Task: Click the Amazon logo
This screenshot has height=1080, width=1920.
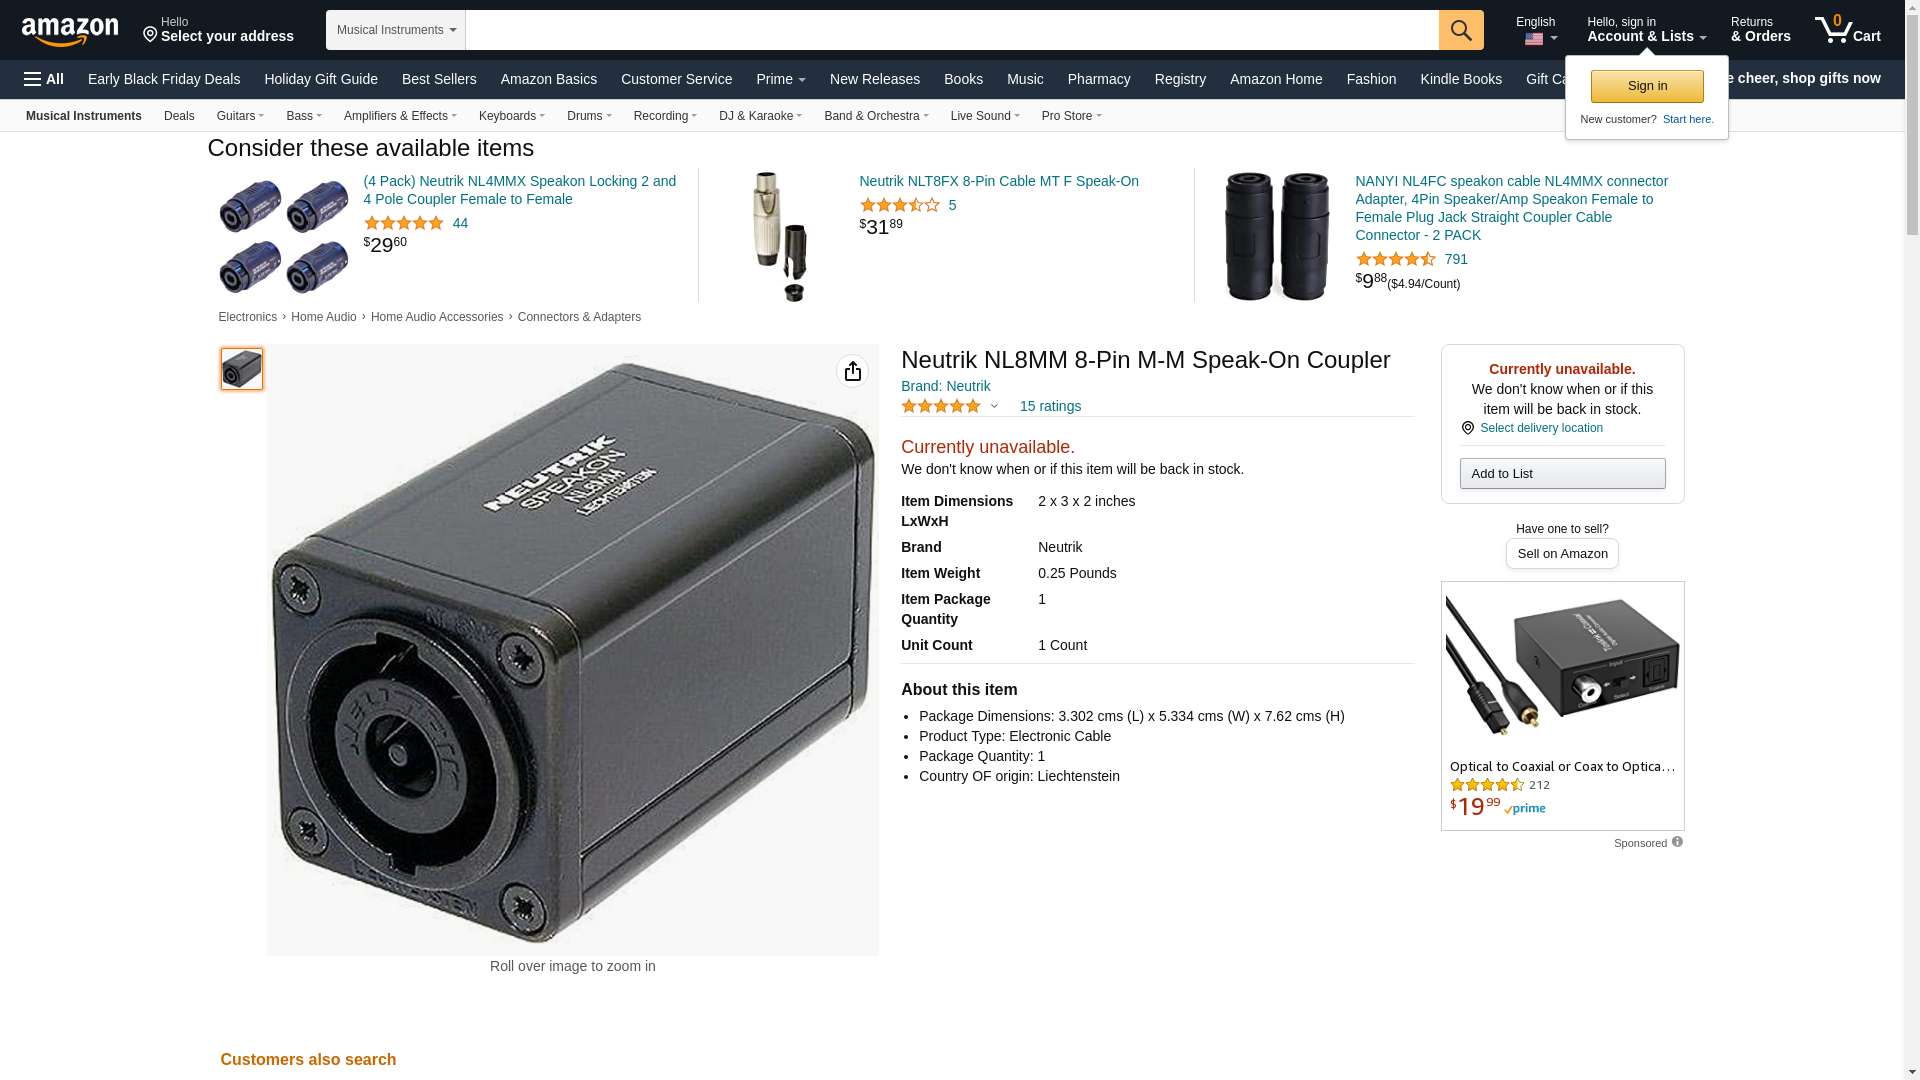Action: 70,31
